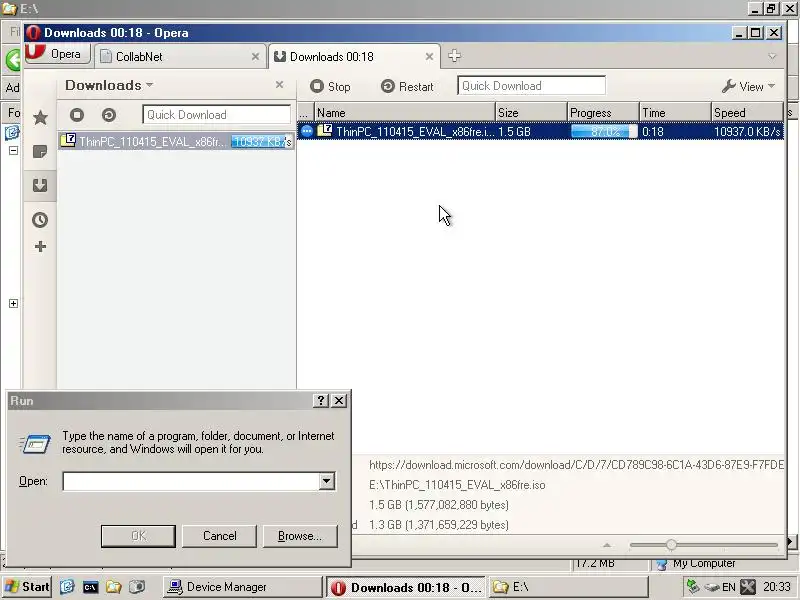Sort downloads by Time column

point(675,113)
